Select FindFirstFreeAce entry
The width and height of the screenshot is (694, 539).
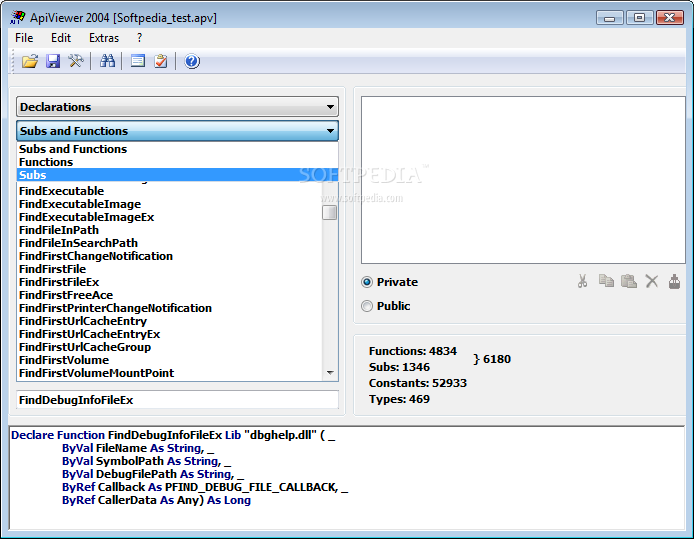click(x=66, y=295)
